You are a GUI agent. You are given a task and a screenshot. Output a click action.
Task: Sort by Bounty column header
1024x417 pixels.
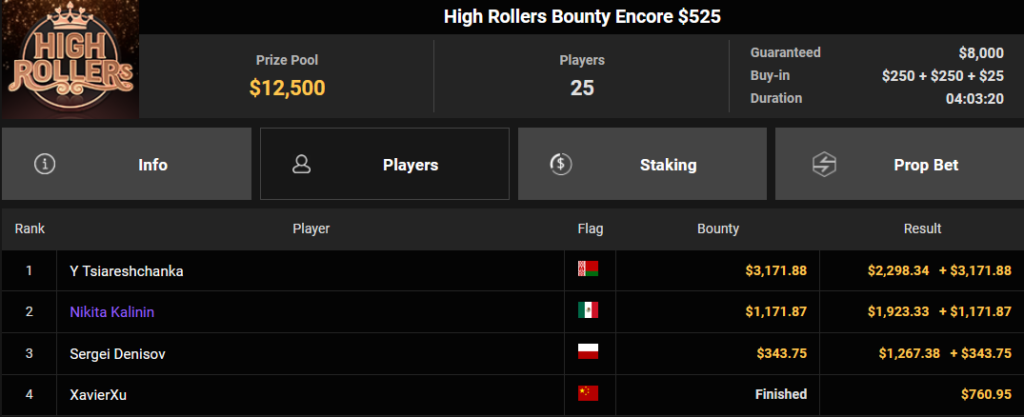(718, 229)
